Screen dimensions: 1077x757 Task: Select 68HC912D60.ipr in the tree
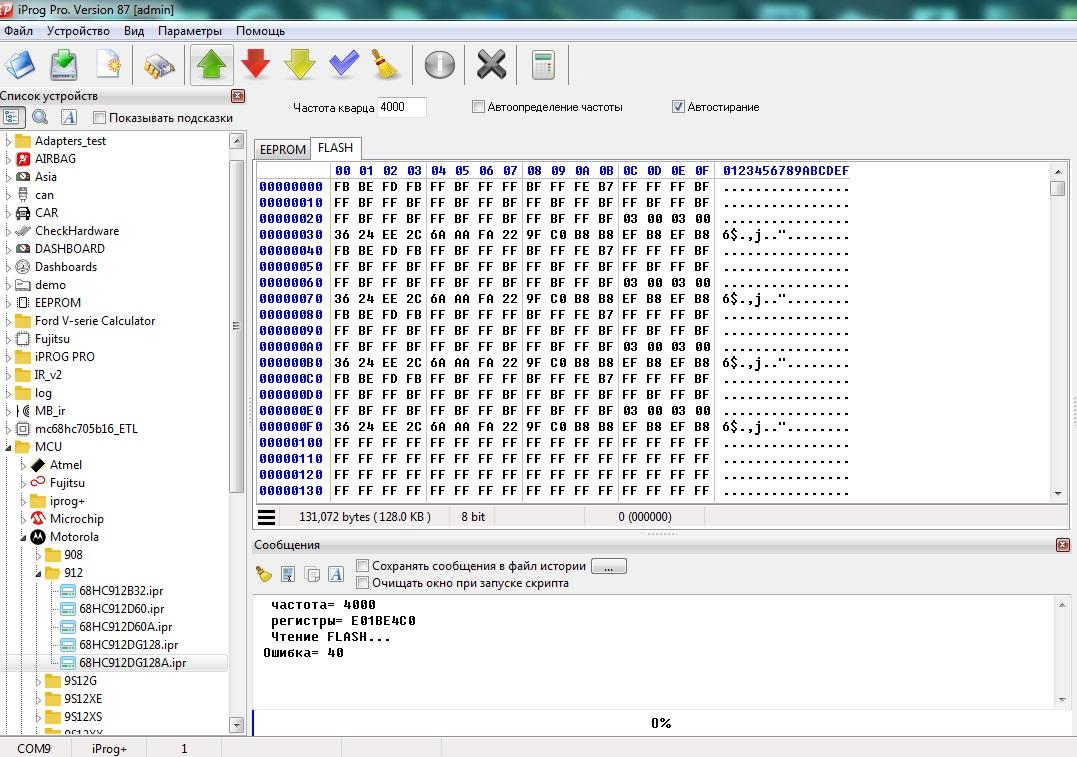[x=122, y=609]
